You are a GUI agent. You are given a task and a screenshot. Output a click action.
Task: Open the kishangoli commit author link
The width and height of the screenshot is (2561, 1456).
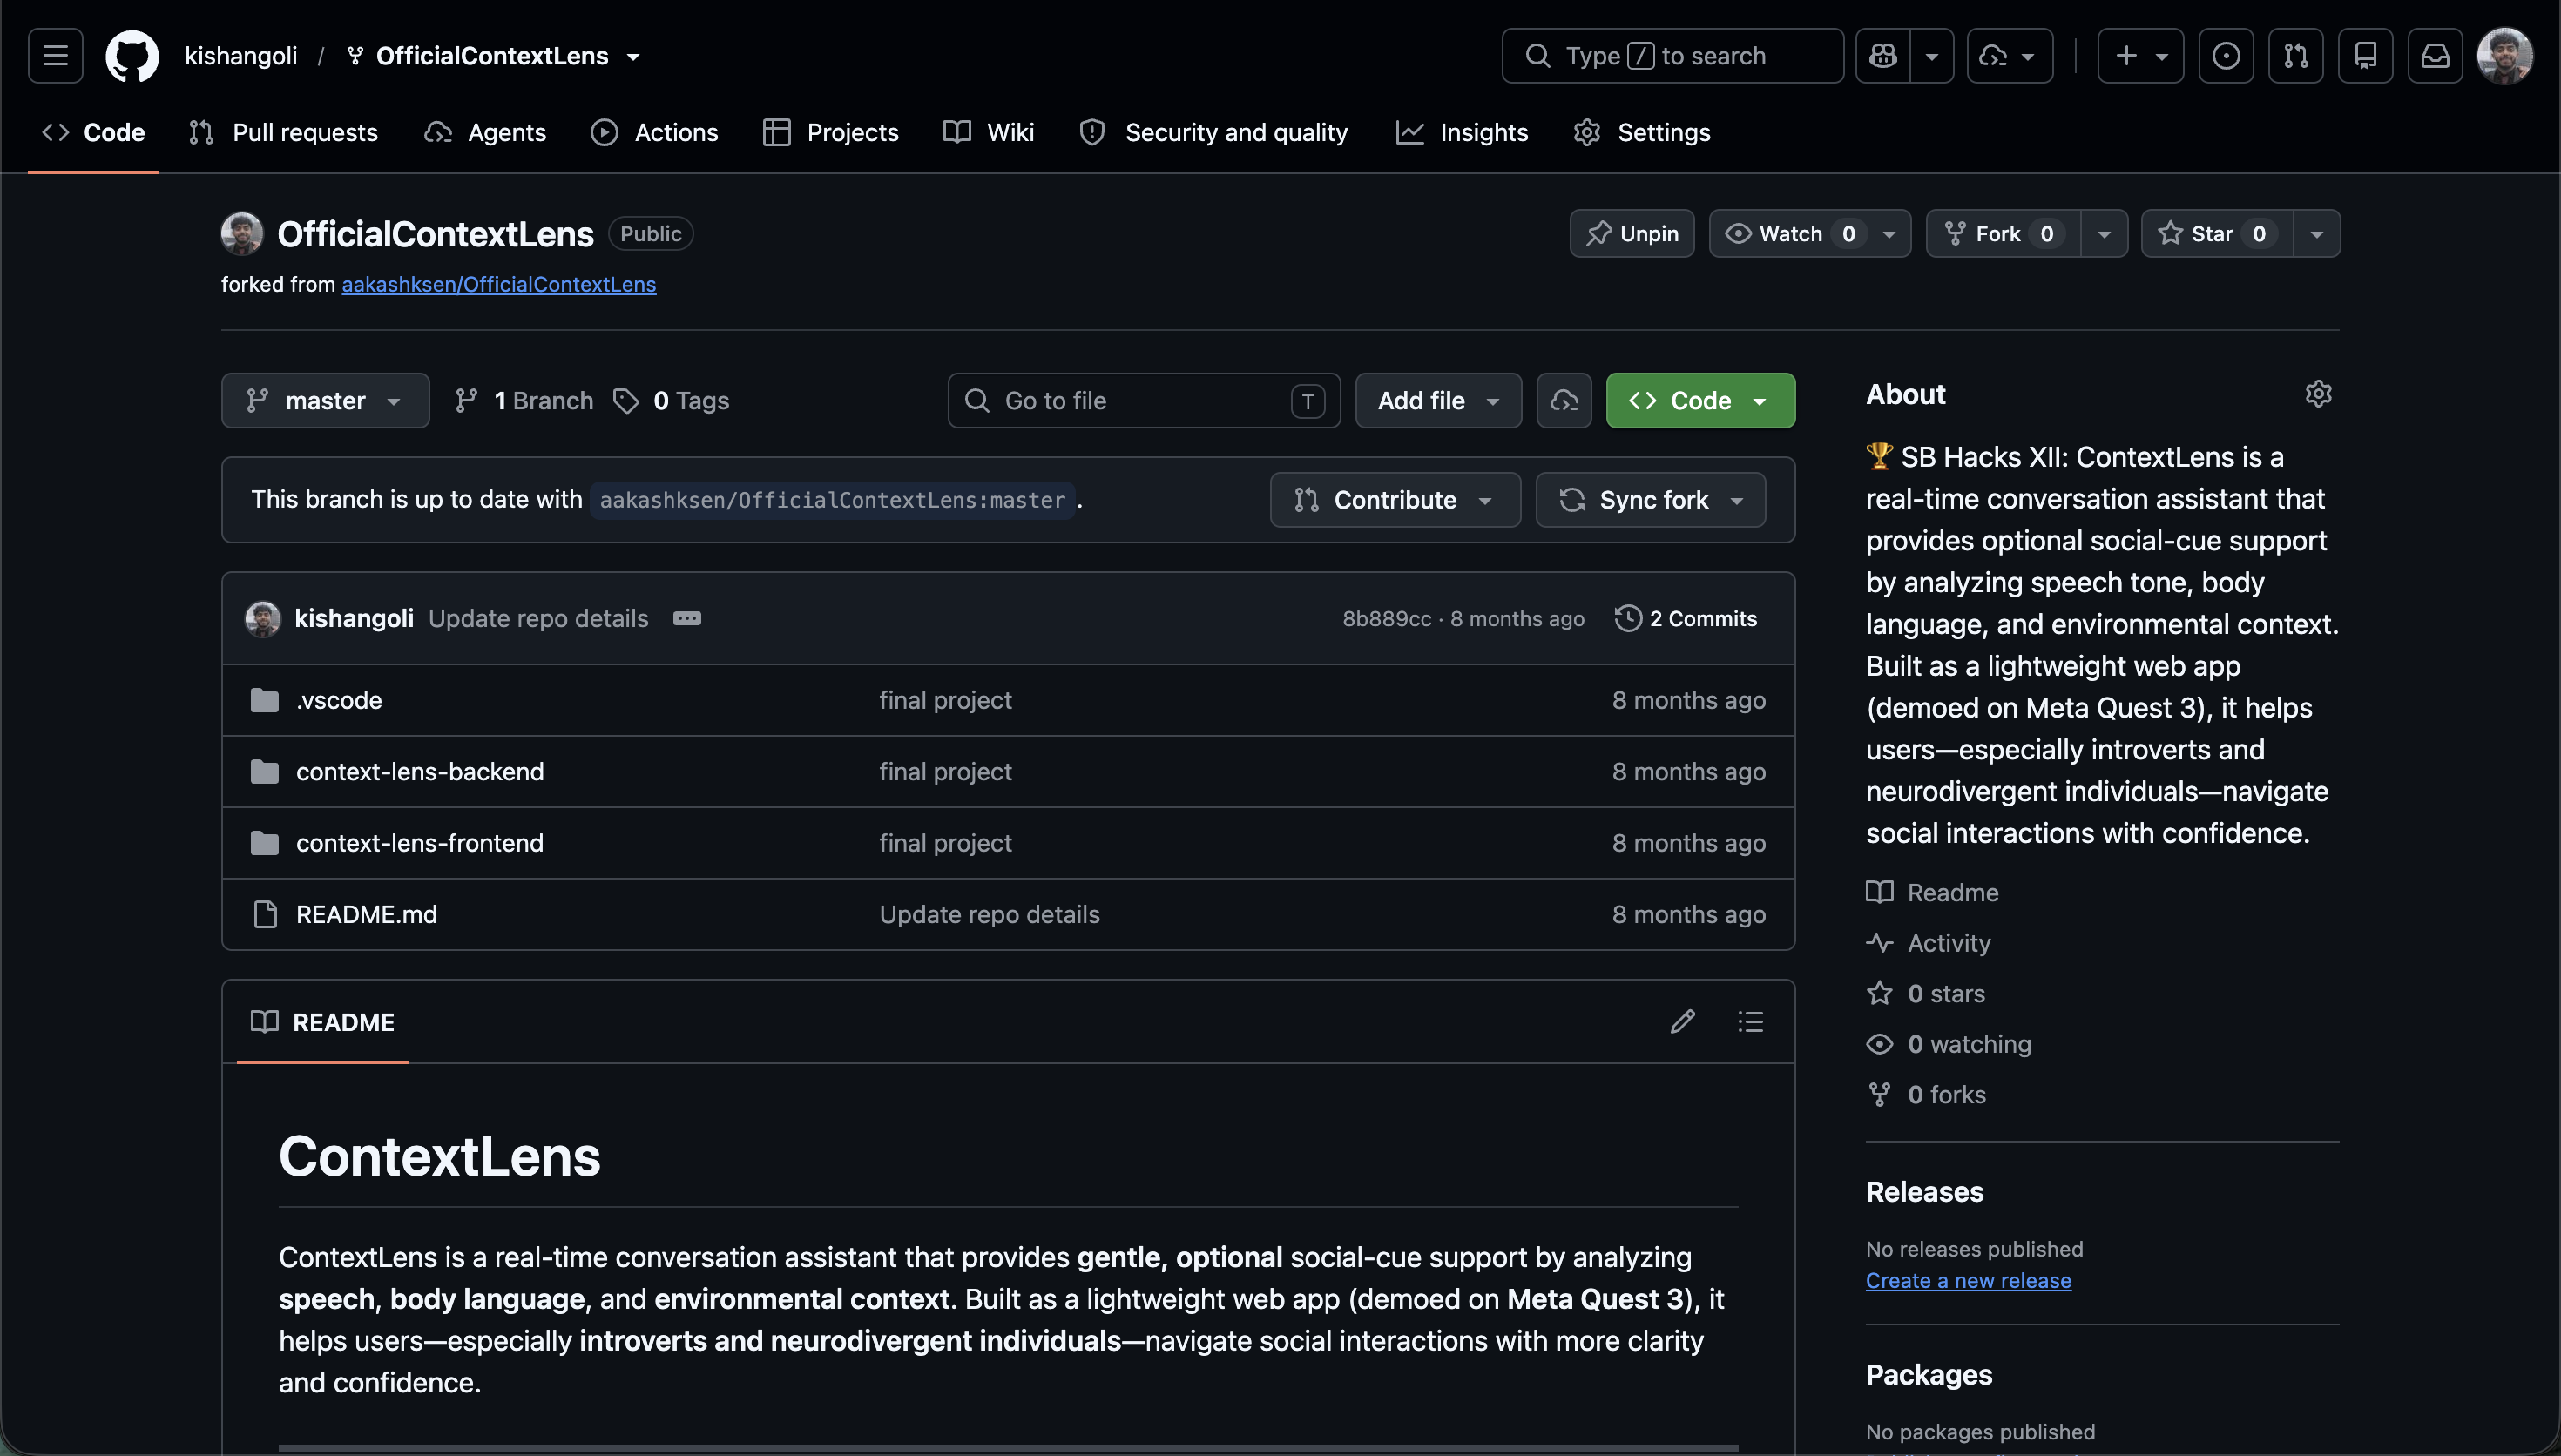354,619
